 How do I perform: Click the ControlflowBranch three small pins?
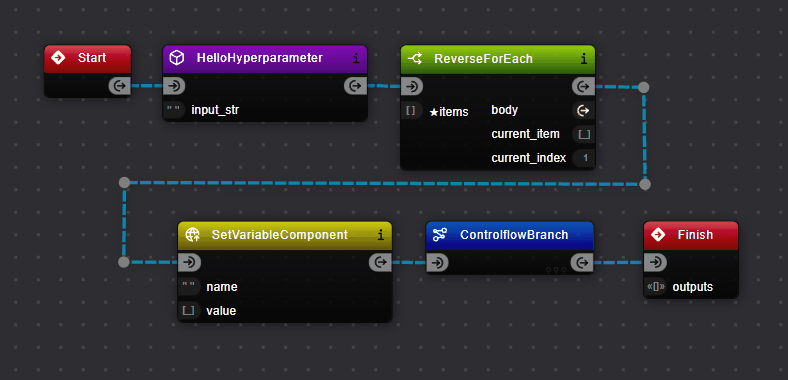[556, 270]
